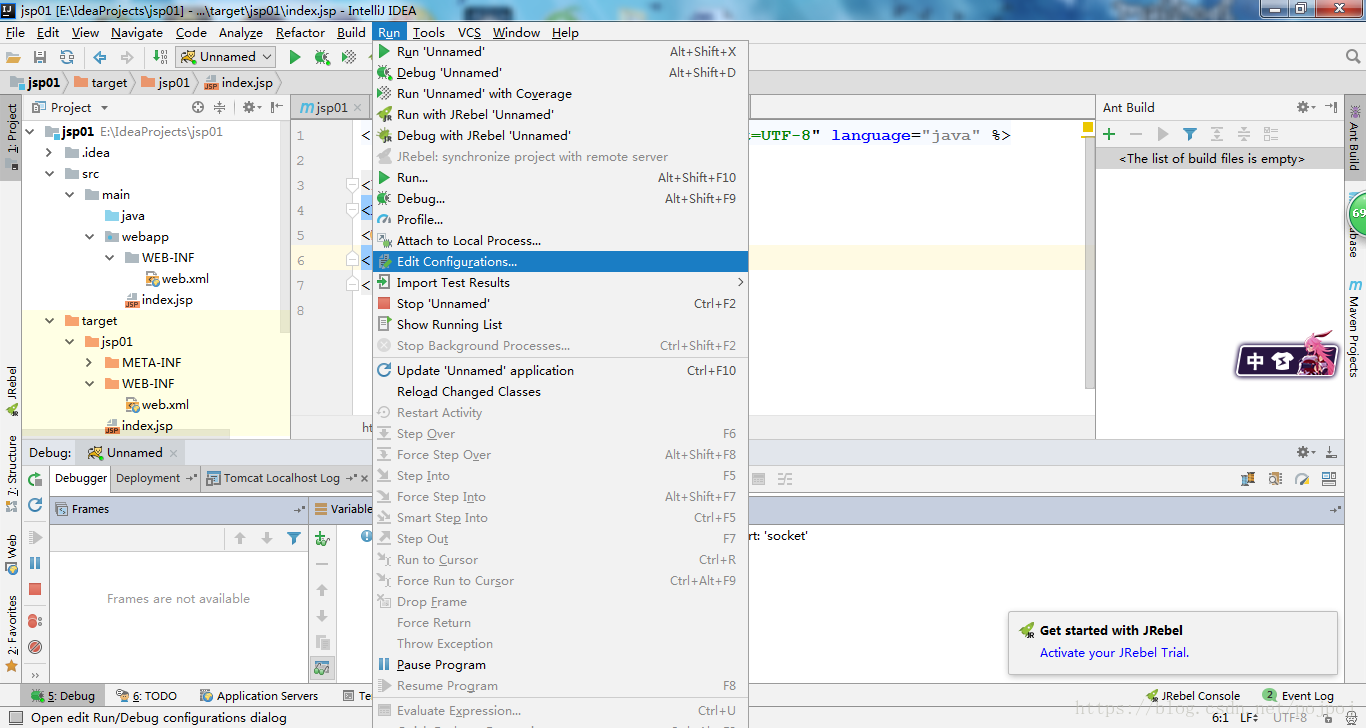Image resolution: width=1366 pixels, height=728 pixels.
Task: Hide the Ant Build panel
Action: pyautogui.click(x=1331, y=107)
